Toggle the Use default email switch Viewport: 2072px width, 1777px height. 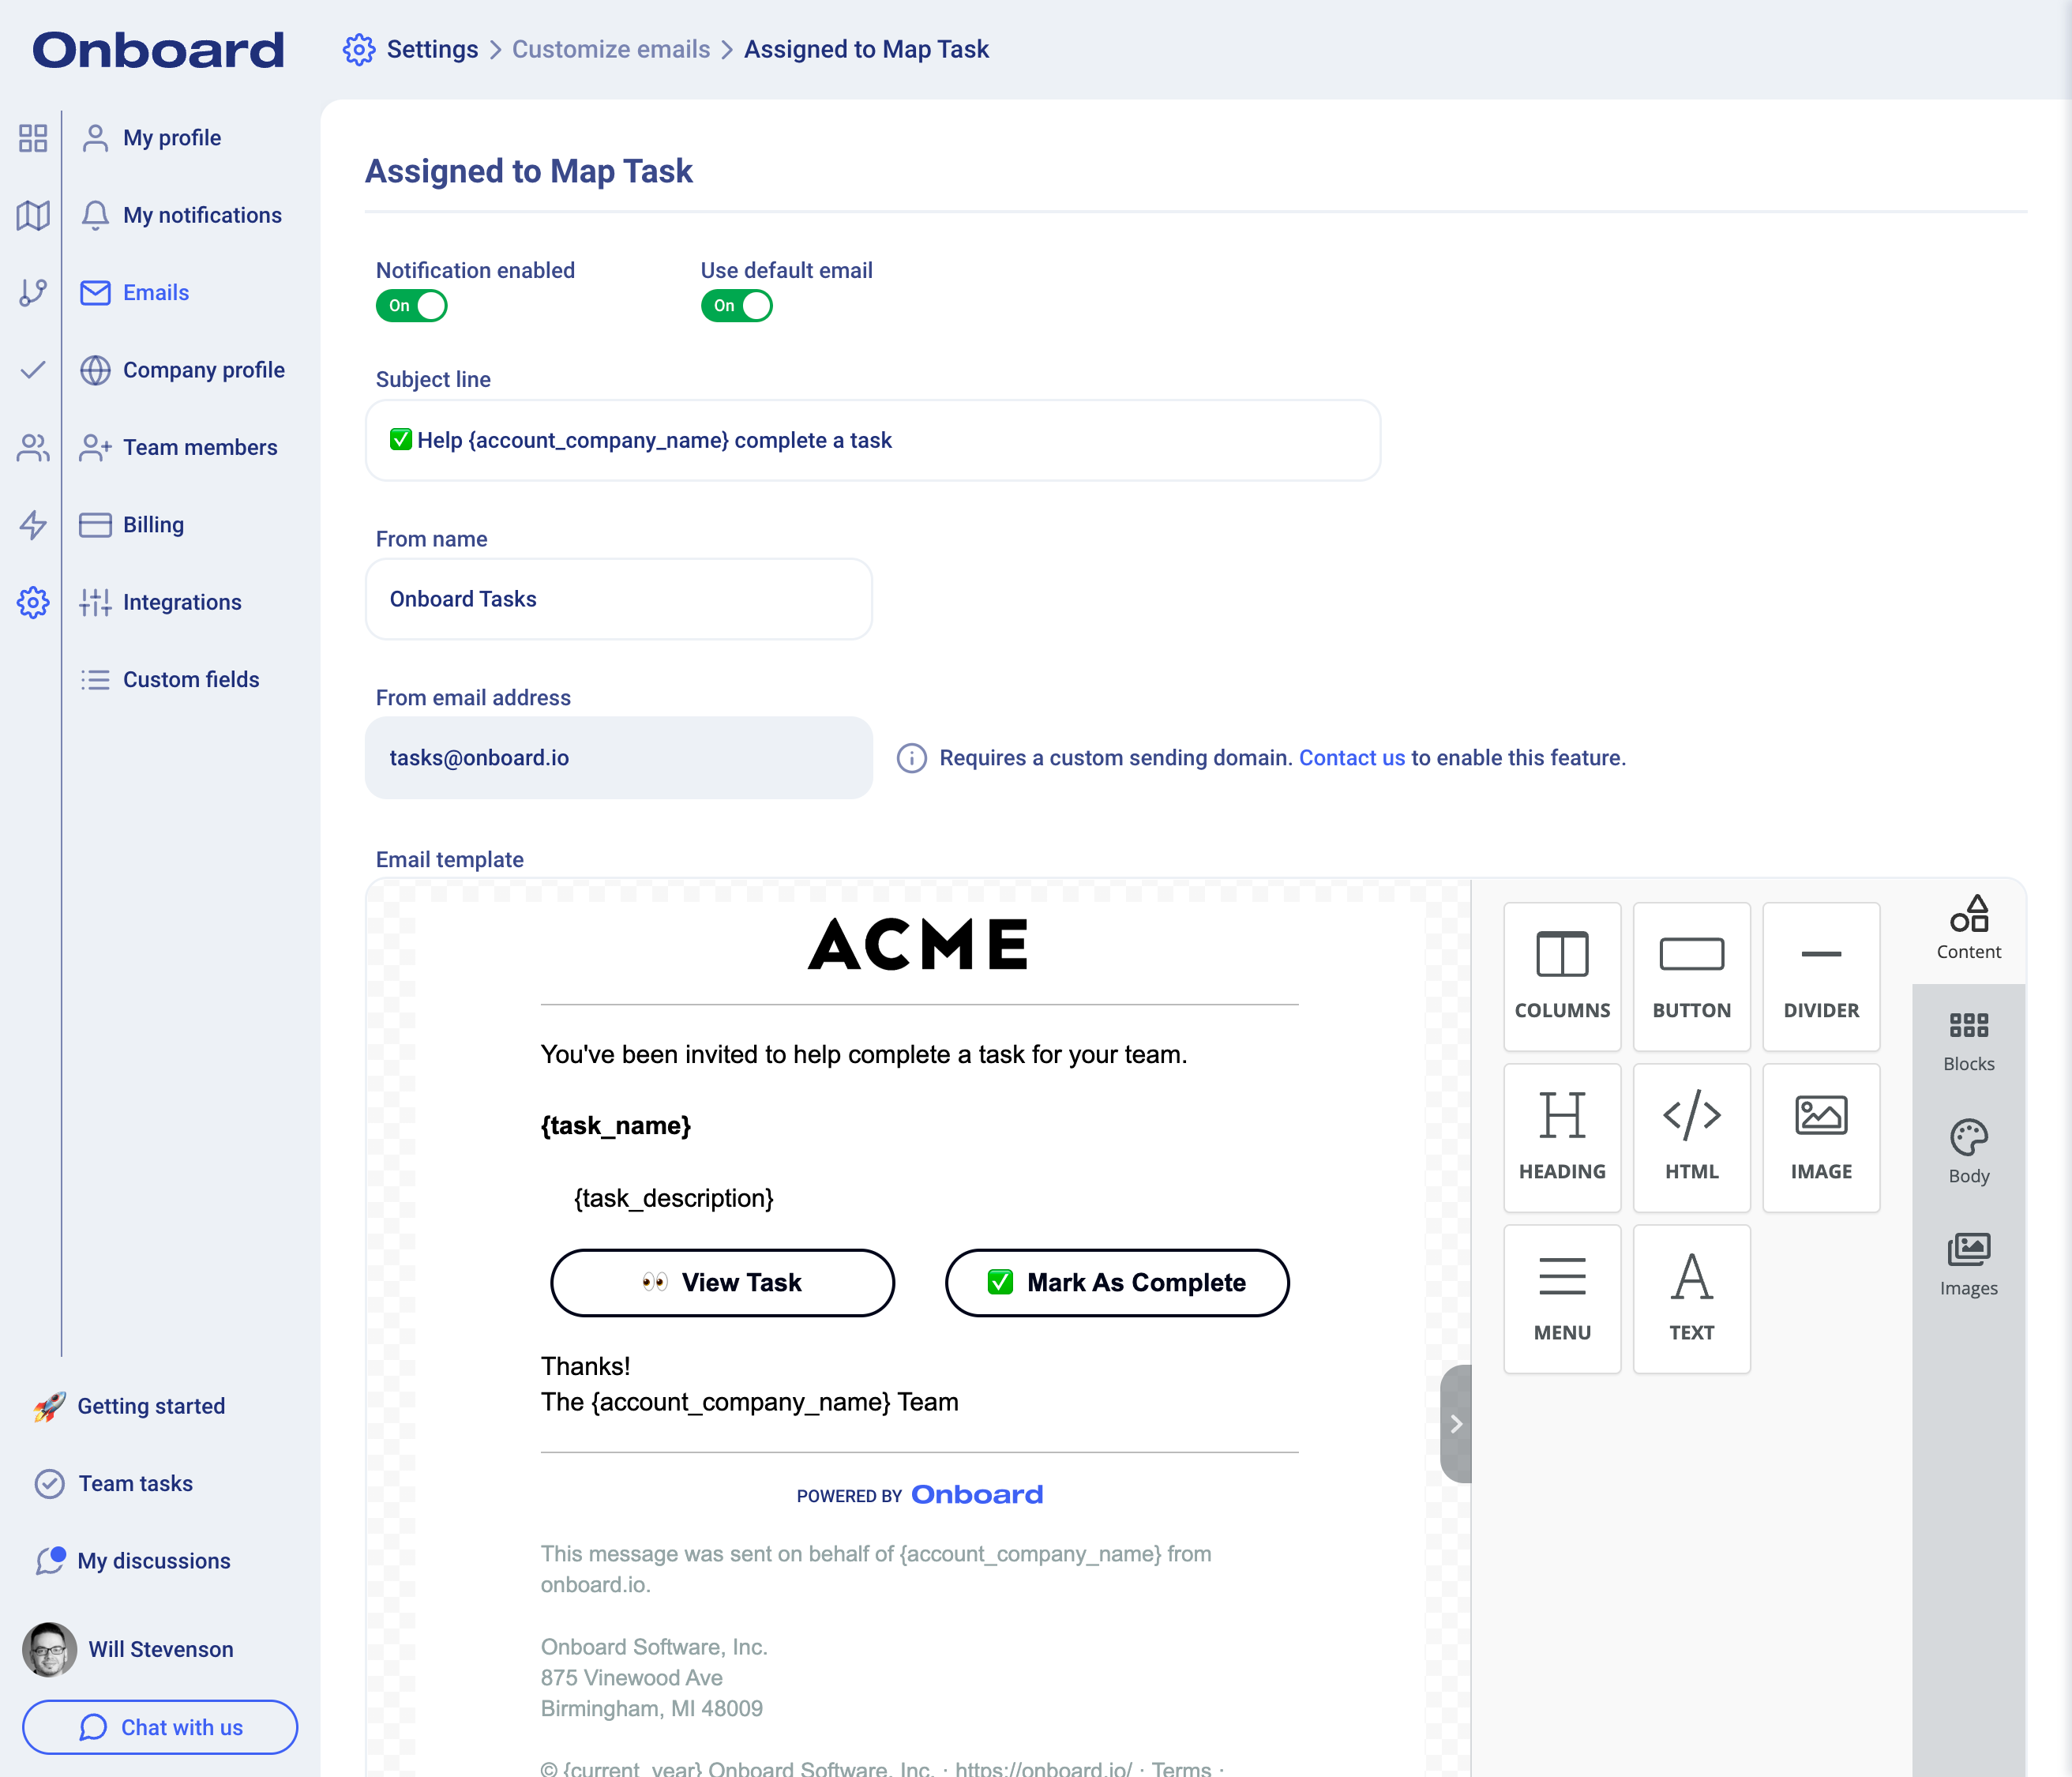pyautogui.click(x=736, y=305)
